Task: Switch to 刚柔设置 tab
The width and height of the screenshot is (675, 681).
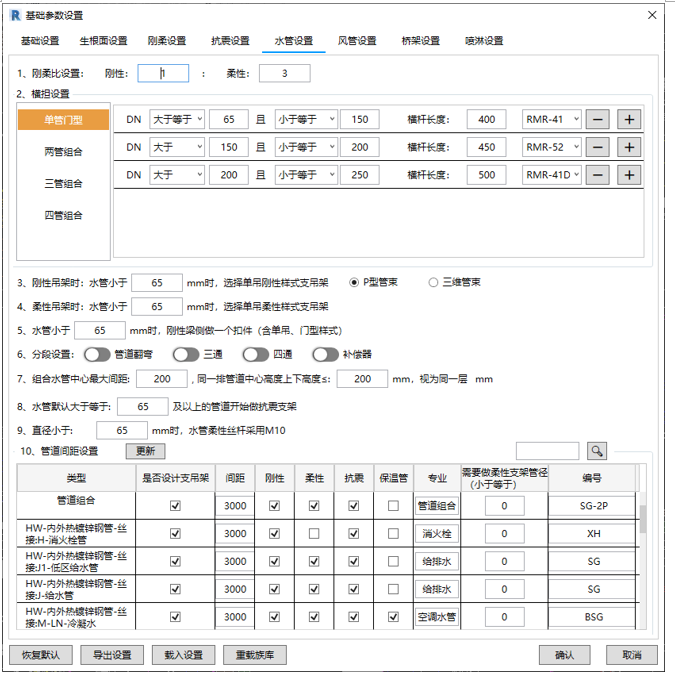Action: tap(167, 41)
